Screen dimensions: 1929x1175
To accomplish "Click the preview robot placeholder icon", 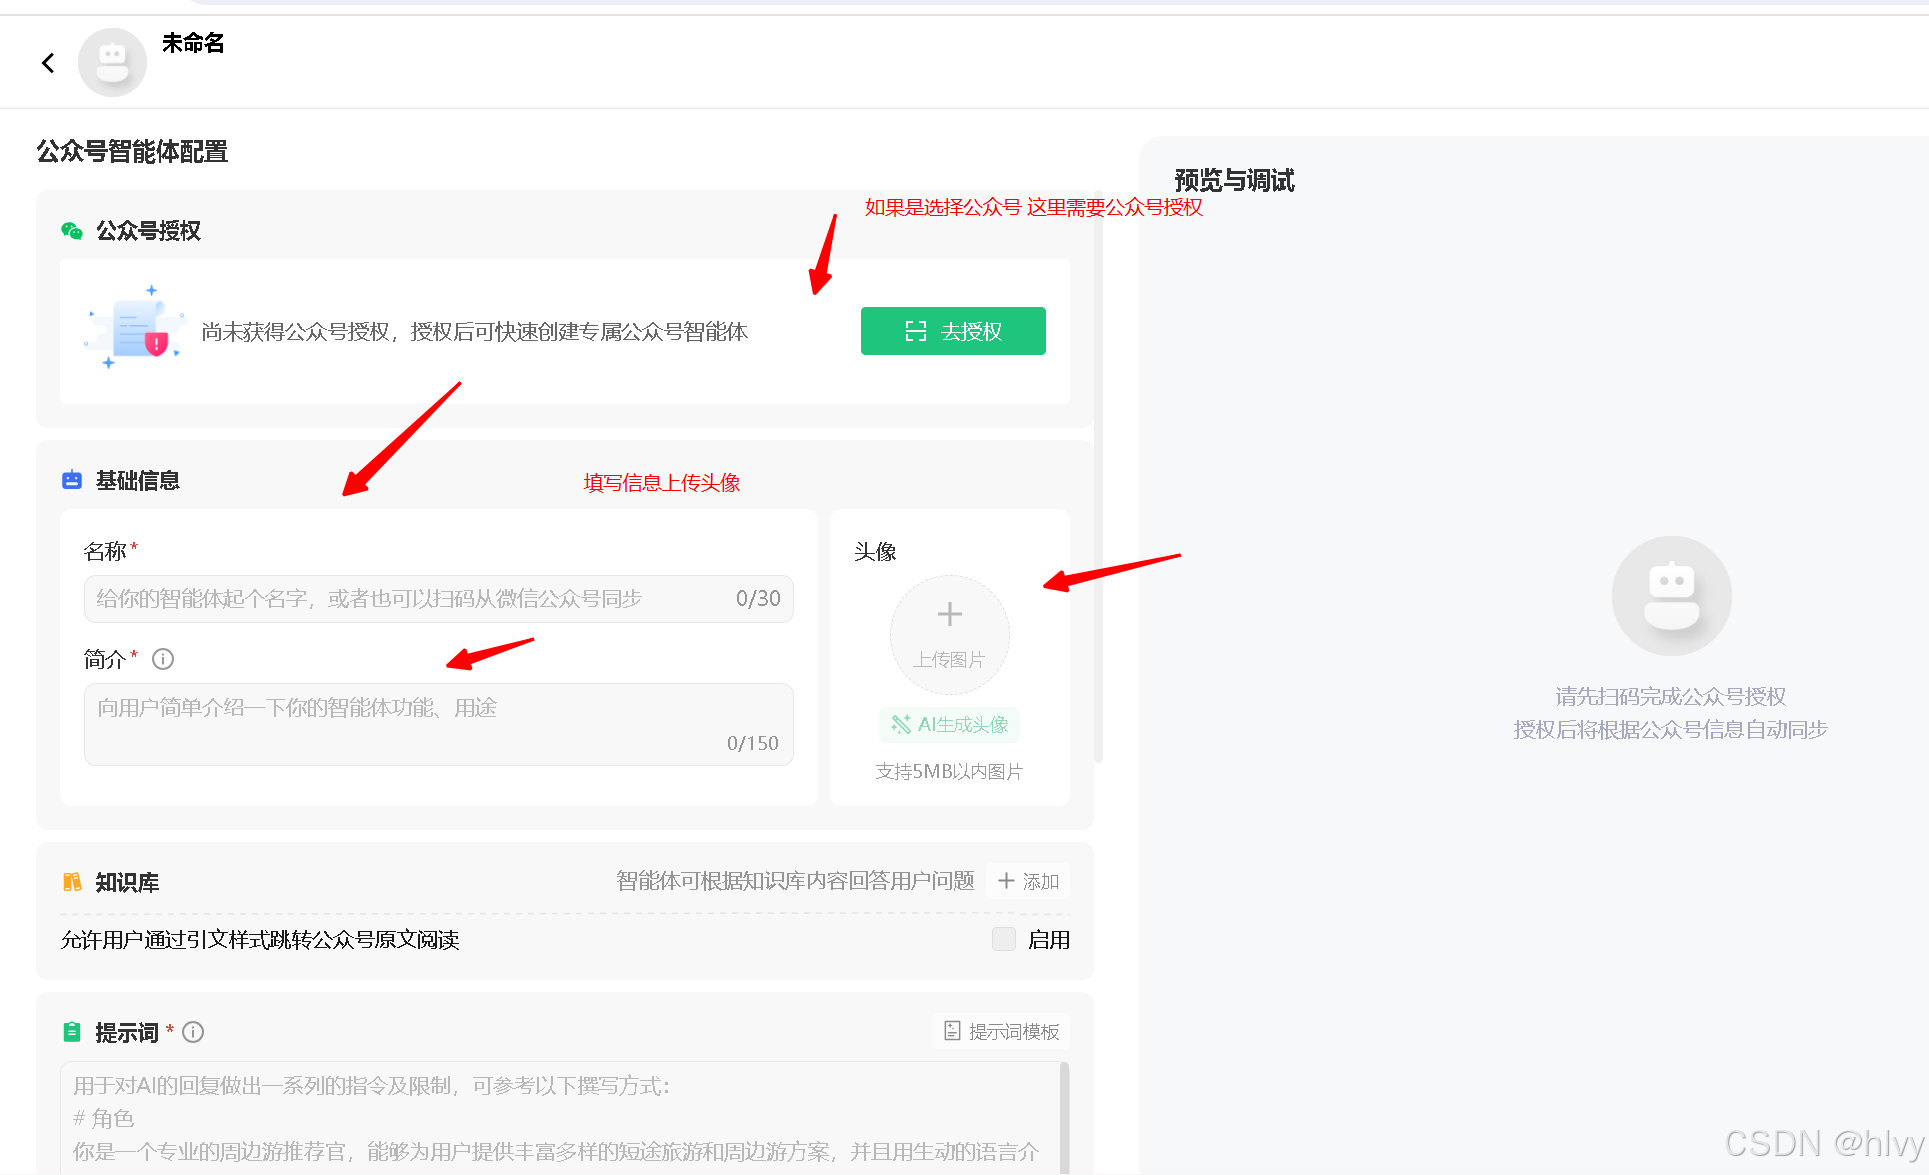I will click(1671, 596).
